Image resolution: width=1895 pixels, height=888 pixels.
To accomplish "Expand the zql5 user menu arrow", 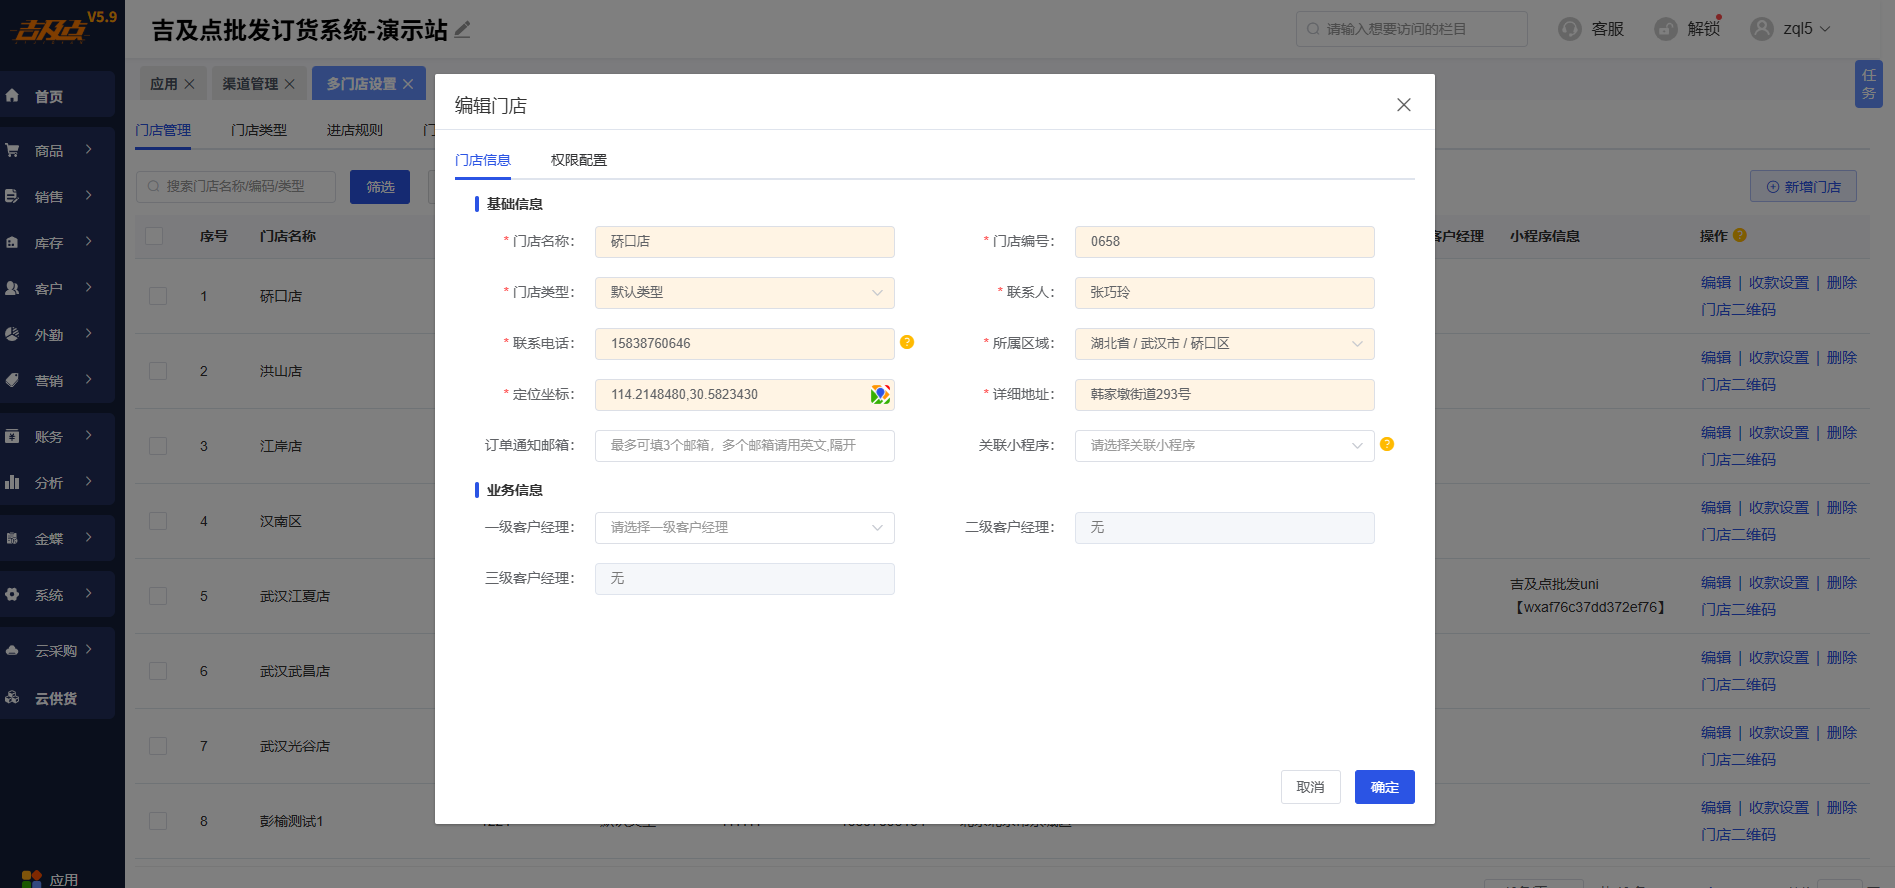I will click(1825, 29).
